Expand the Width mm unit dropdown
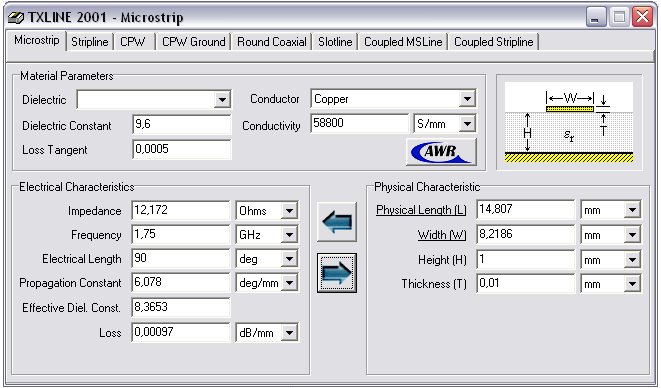The height and width of the screenshot is (388, 661). point(632,235)
